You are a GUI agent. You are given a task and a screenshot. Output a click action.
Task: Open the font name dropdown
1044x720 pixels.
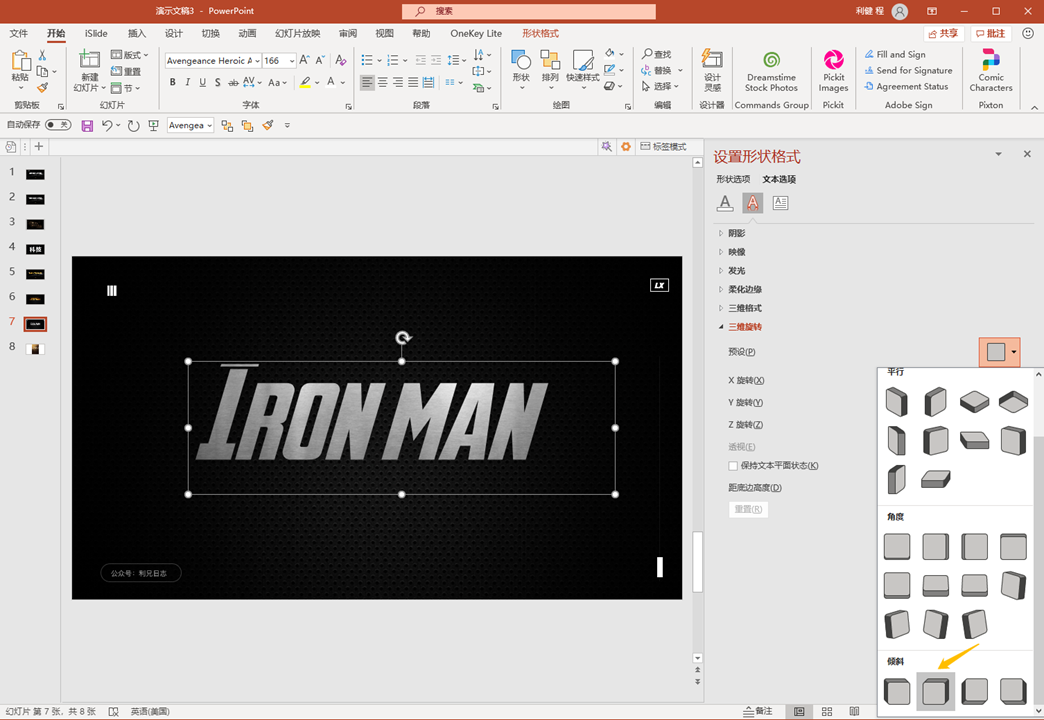[x=257, y=61]
